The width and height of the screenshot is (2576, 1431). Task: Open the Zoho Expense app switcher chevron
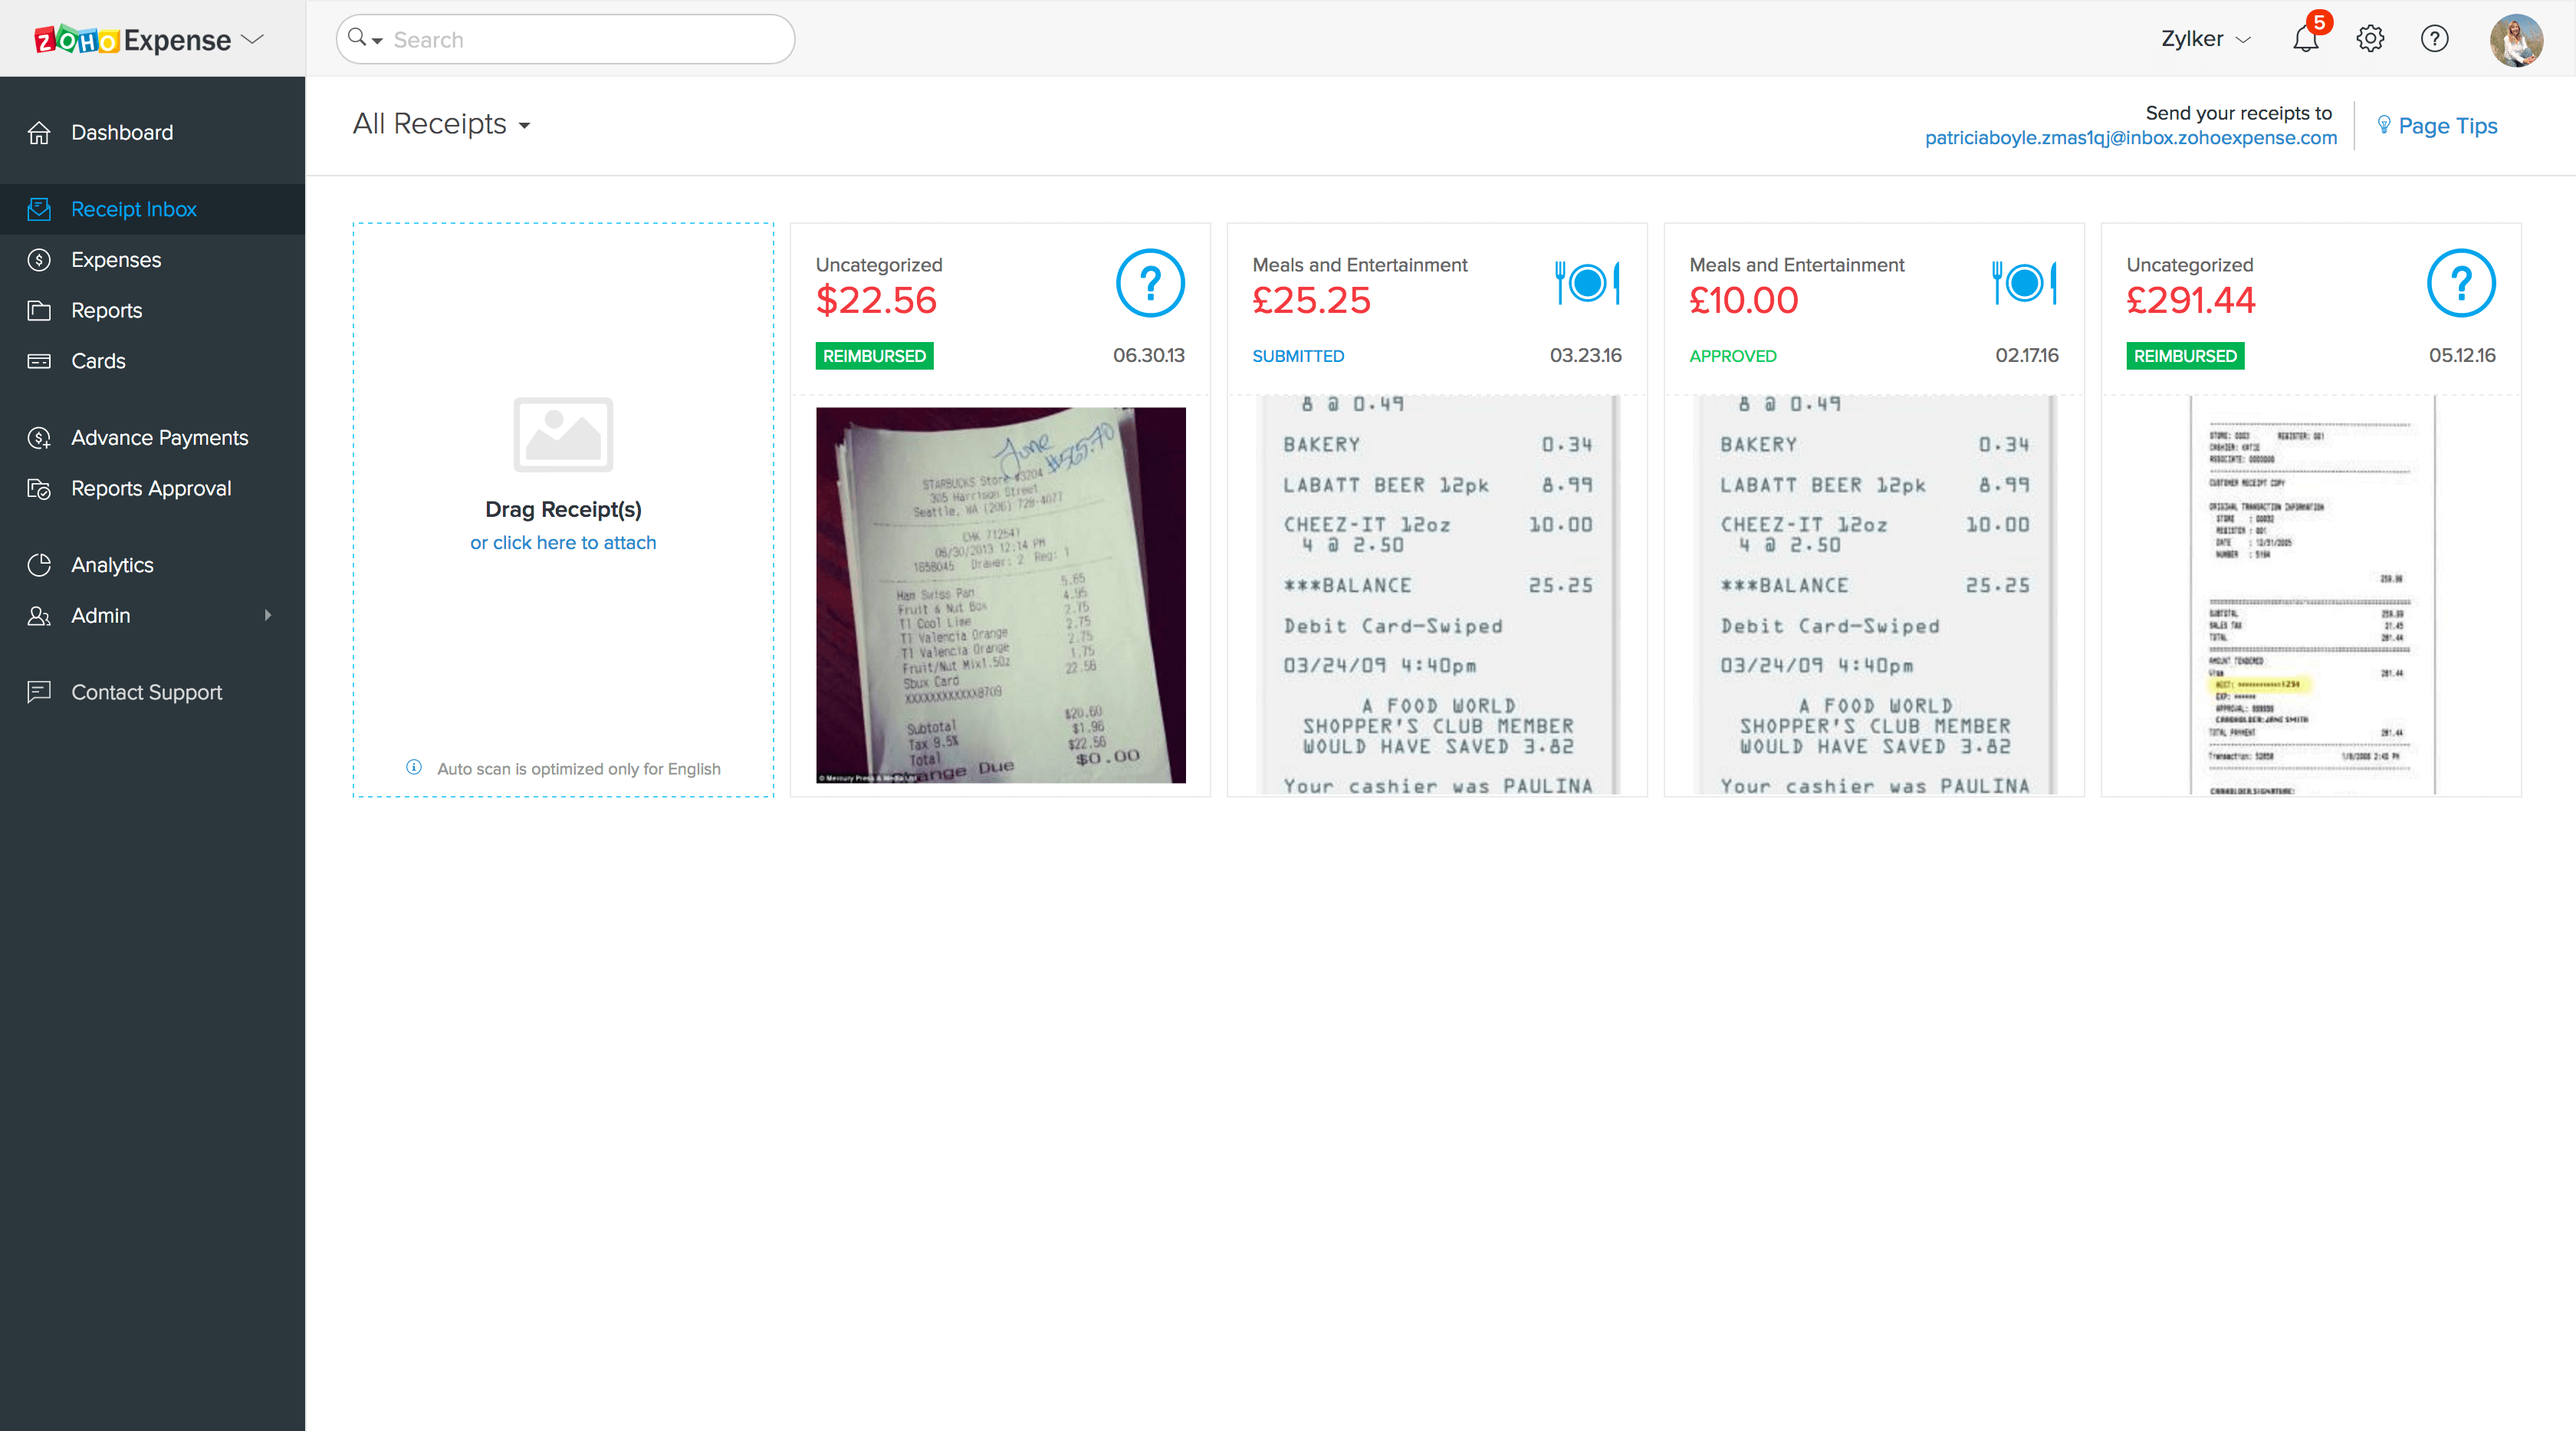pos(253,39)
